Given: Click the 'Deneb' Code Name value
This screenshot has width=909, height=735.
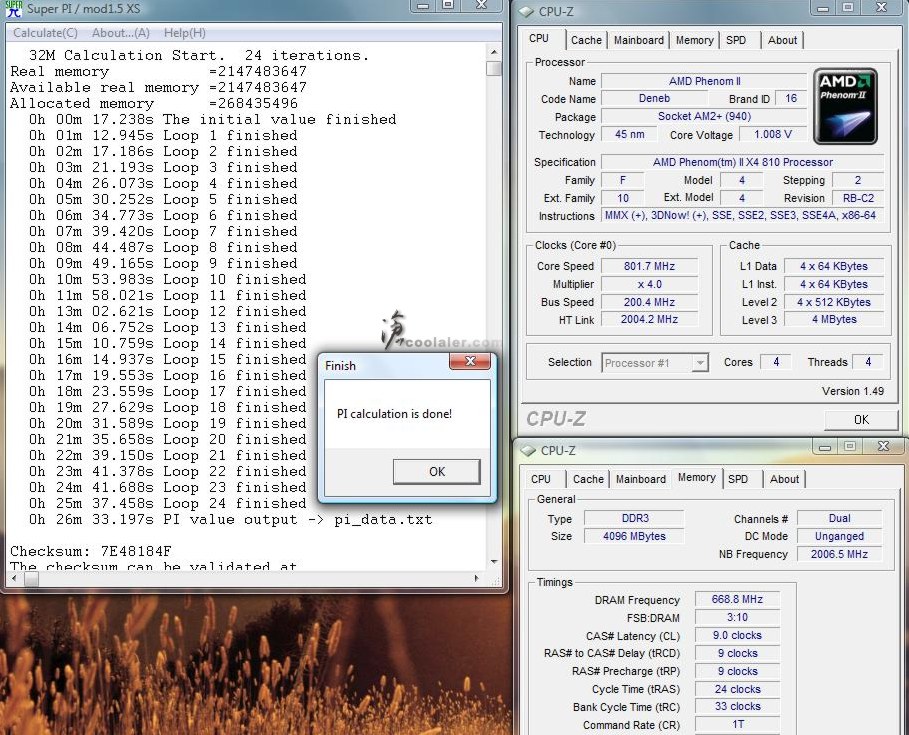Looking at the screenshot, I should pos(654,99).
